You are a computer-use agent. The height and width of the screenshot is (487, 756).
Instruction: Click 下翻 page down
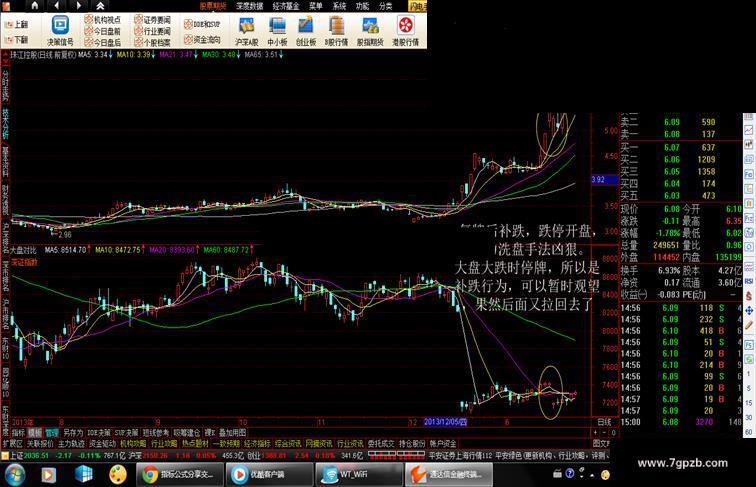click(16, 39)
